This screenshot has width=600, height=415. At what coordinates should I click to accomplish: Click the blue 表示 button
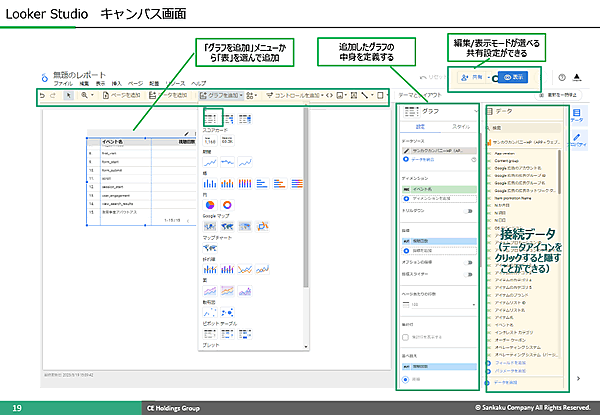click(x=517, y=77)
